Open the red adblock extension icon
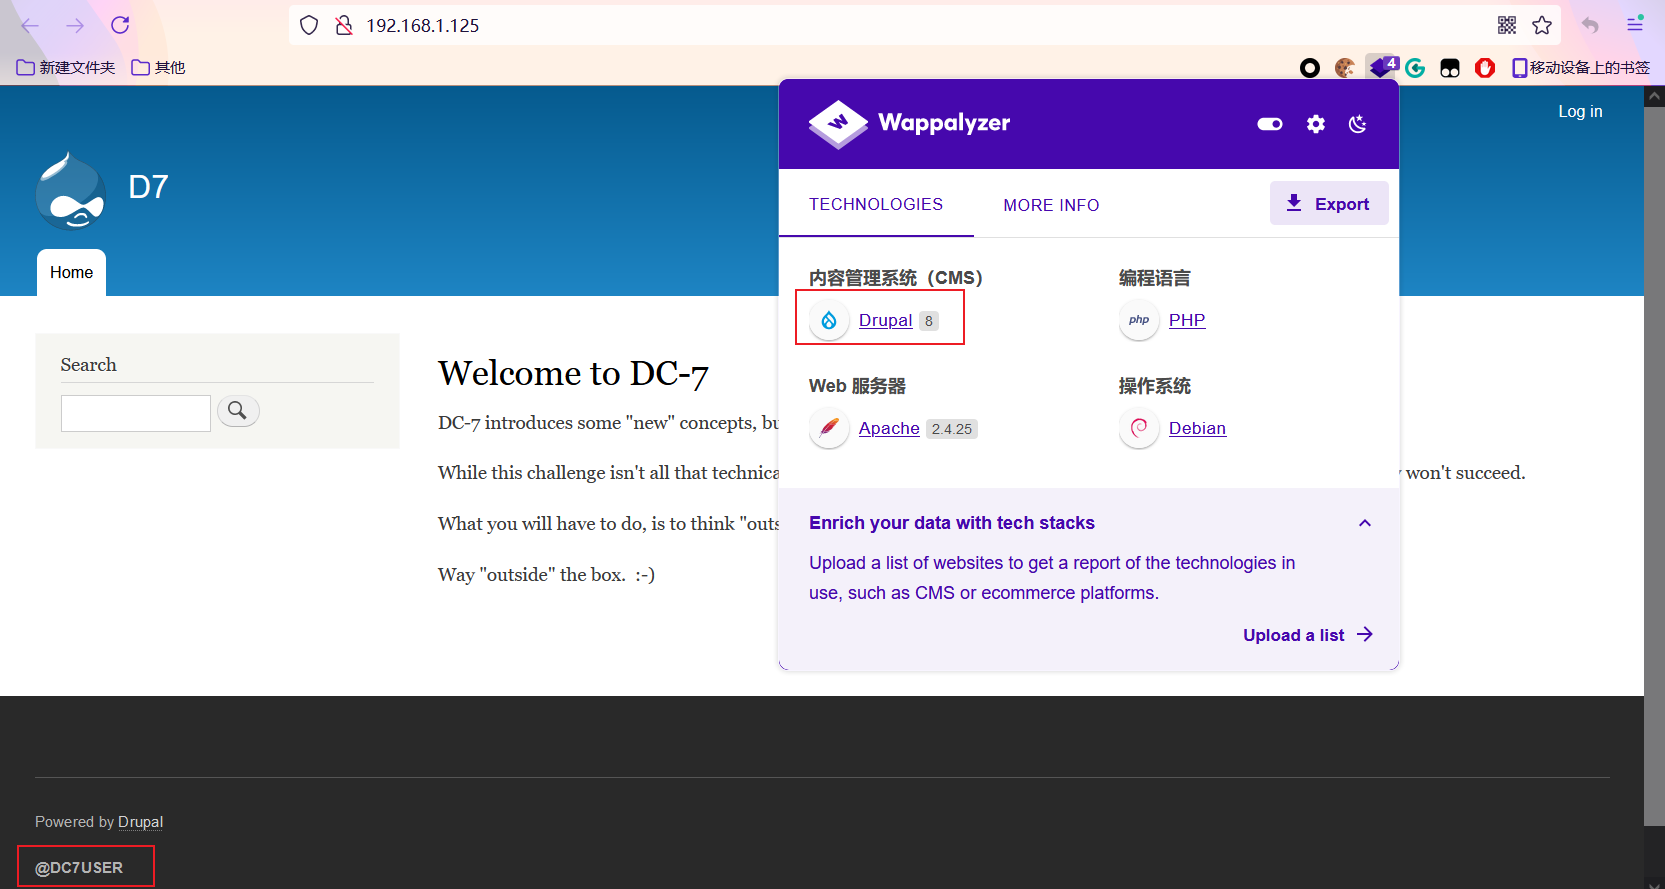This screenshot has height=889, width=1665. 1485,68
